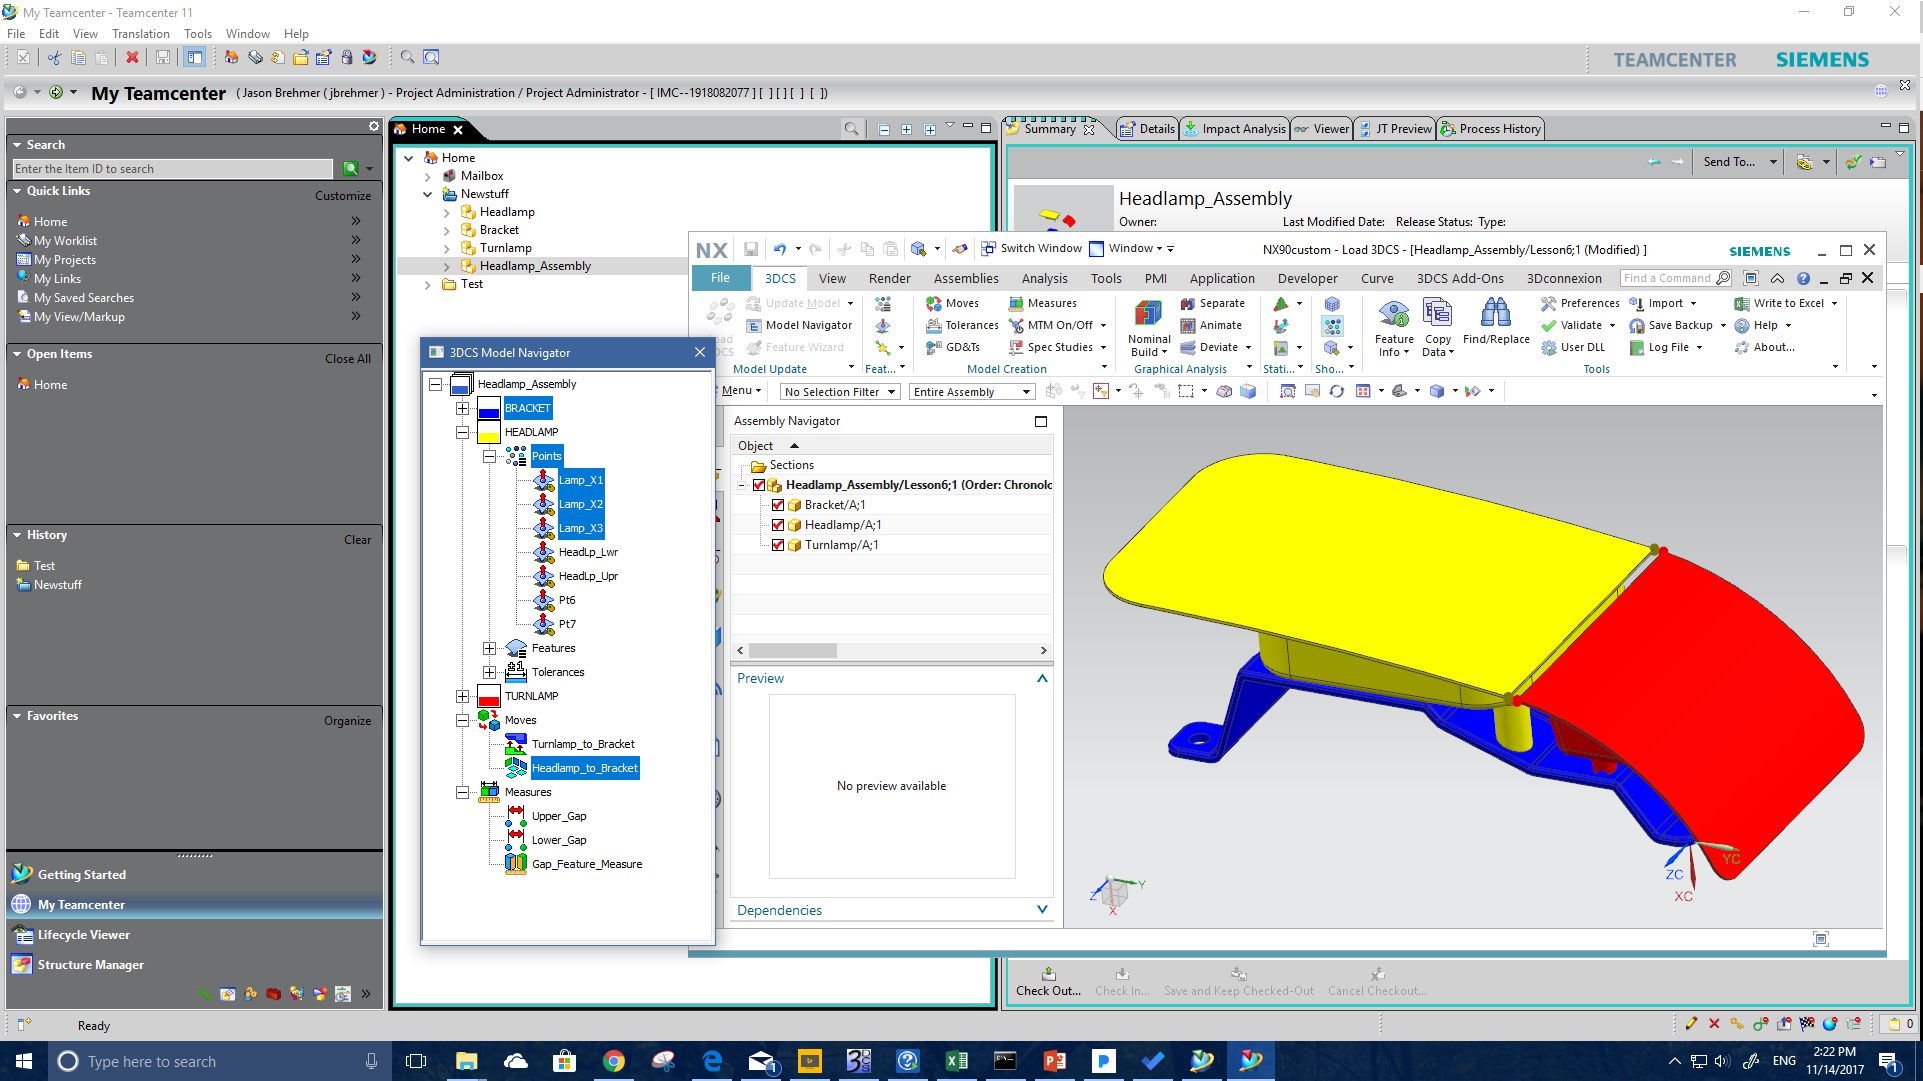Viewport: 1923px width, 1081px height.
Task: Select the blue BRACKET color swatch
Action: coord(488,408)
